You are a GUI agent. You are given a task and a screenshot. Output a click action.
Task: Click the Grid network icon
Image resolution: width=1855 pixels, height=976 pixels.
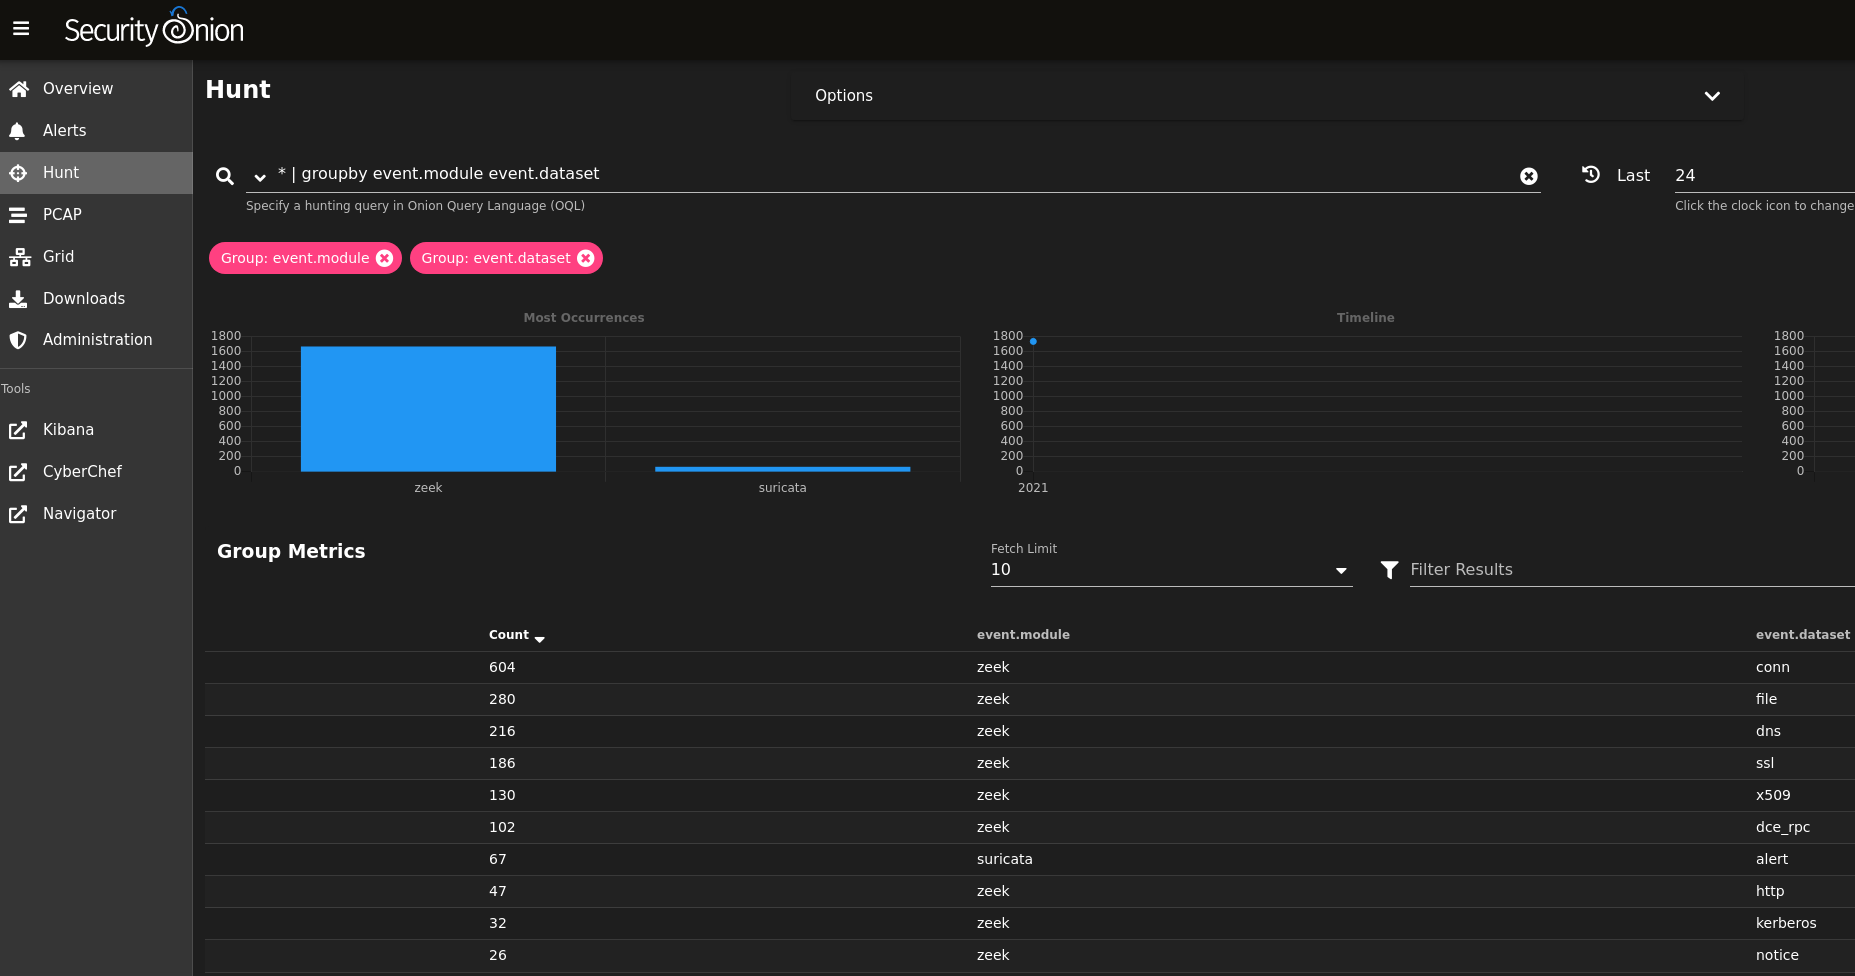tap(19, 257)
